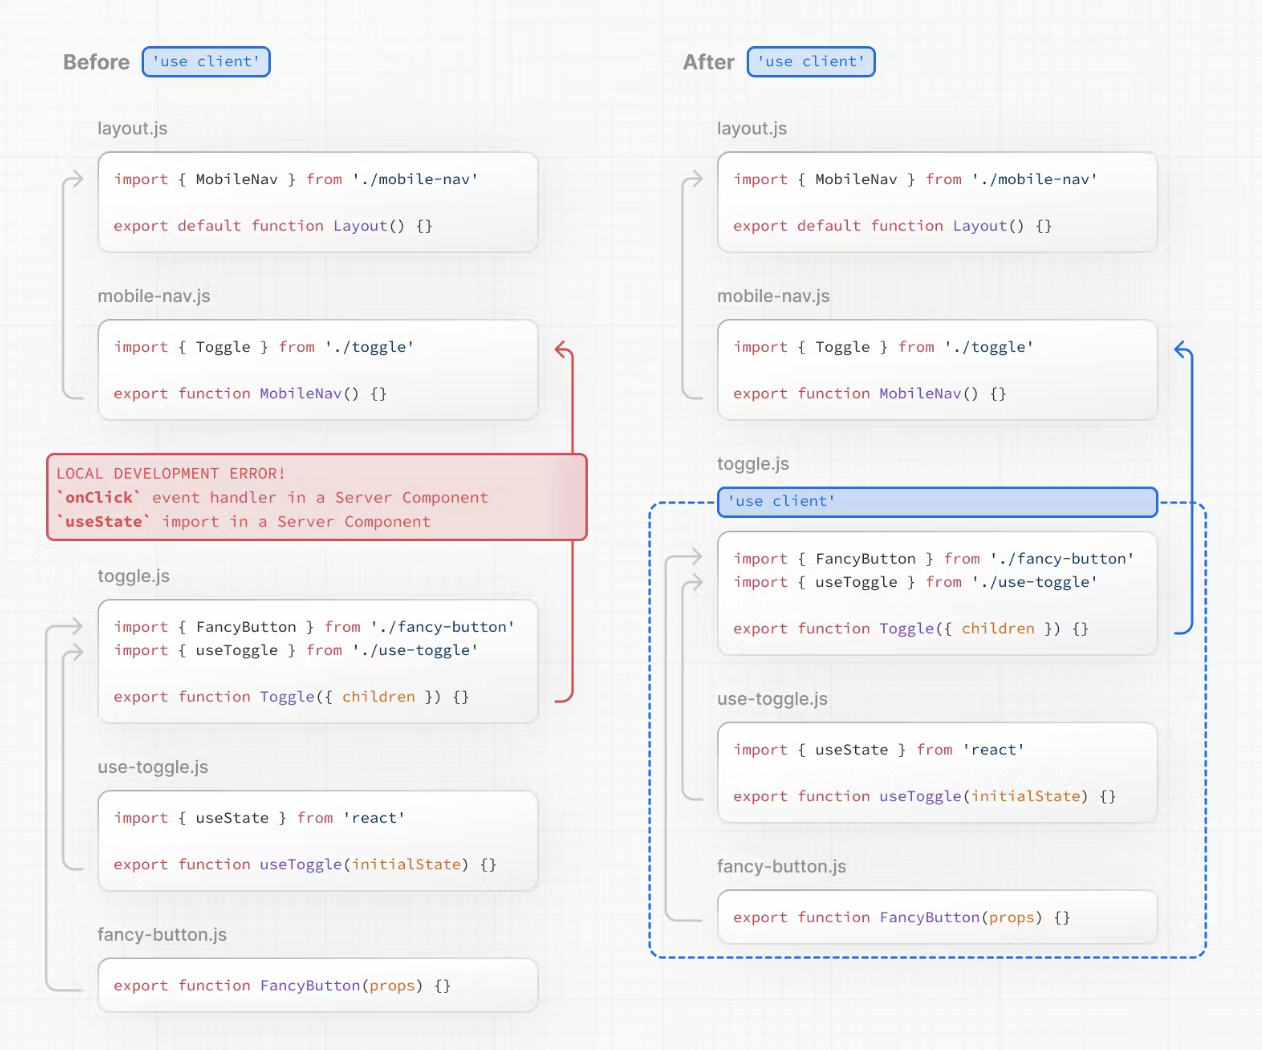Viewport: 1262px width, 1050px height.
Task: Click useState import code box in the After column
Action: [x=937, y=773]
